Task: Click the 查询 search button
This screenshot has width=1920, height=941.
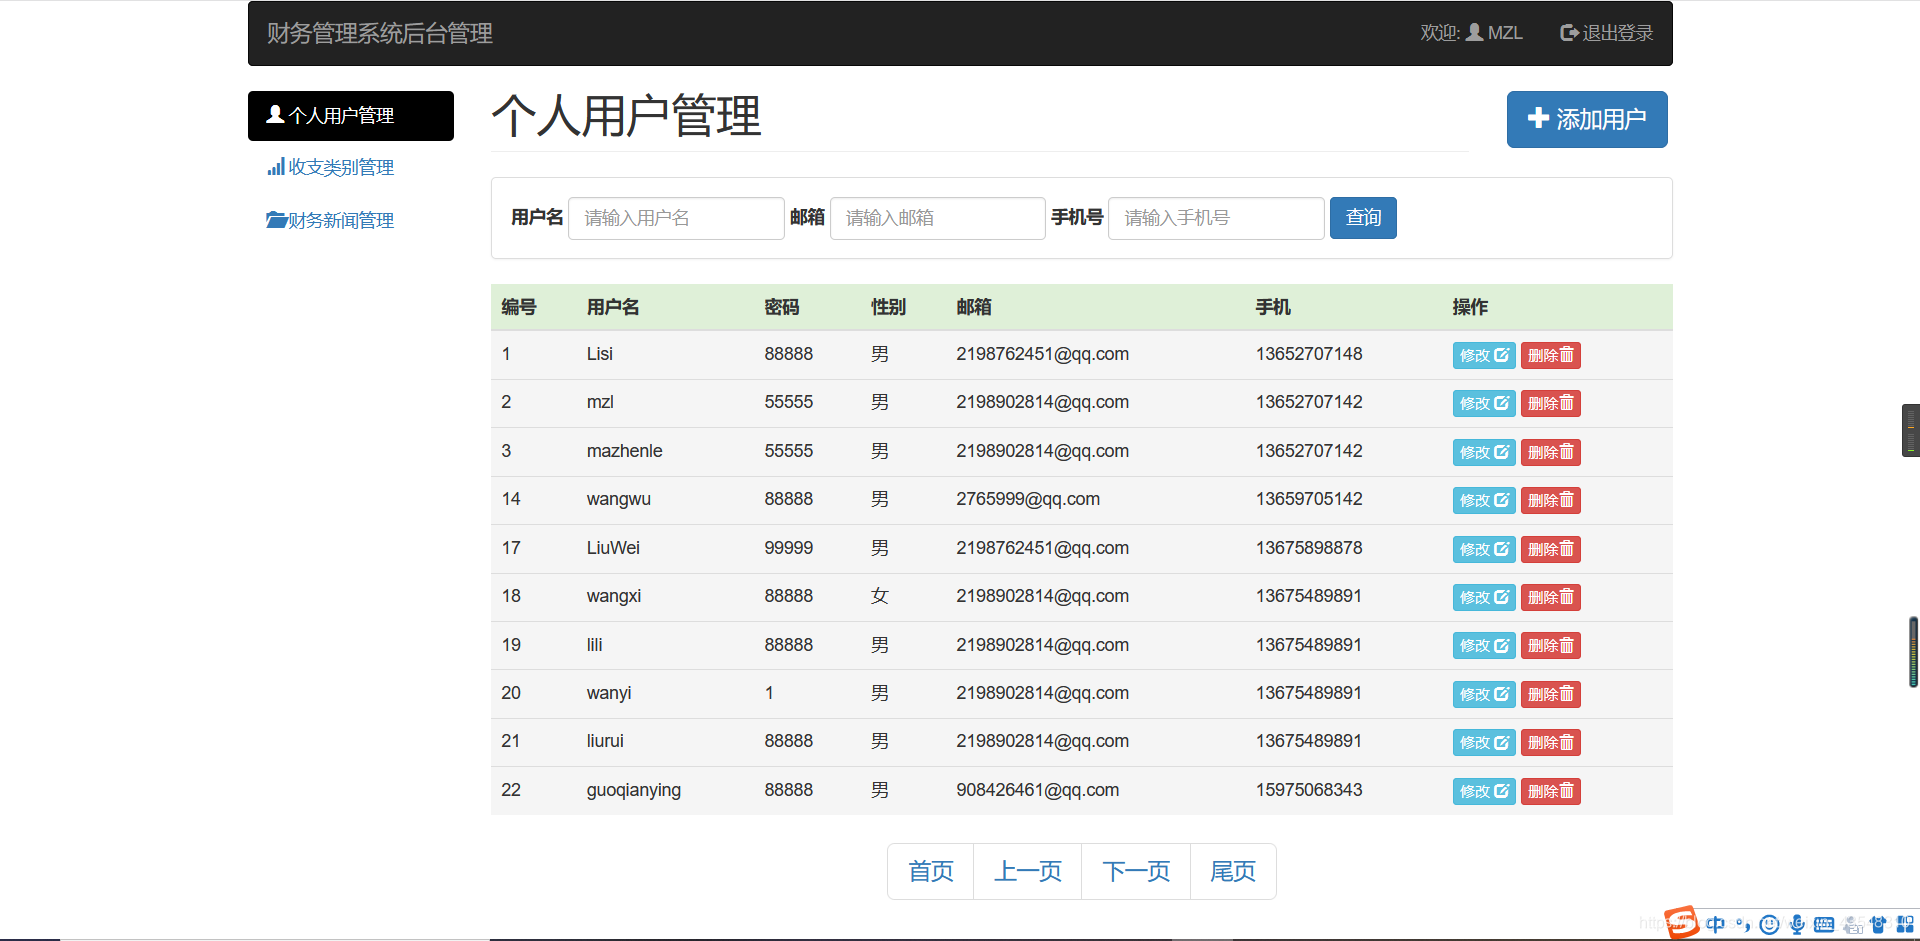Action: click(1363, 218)
